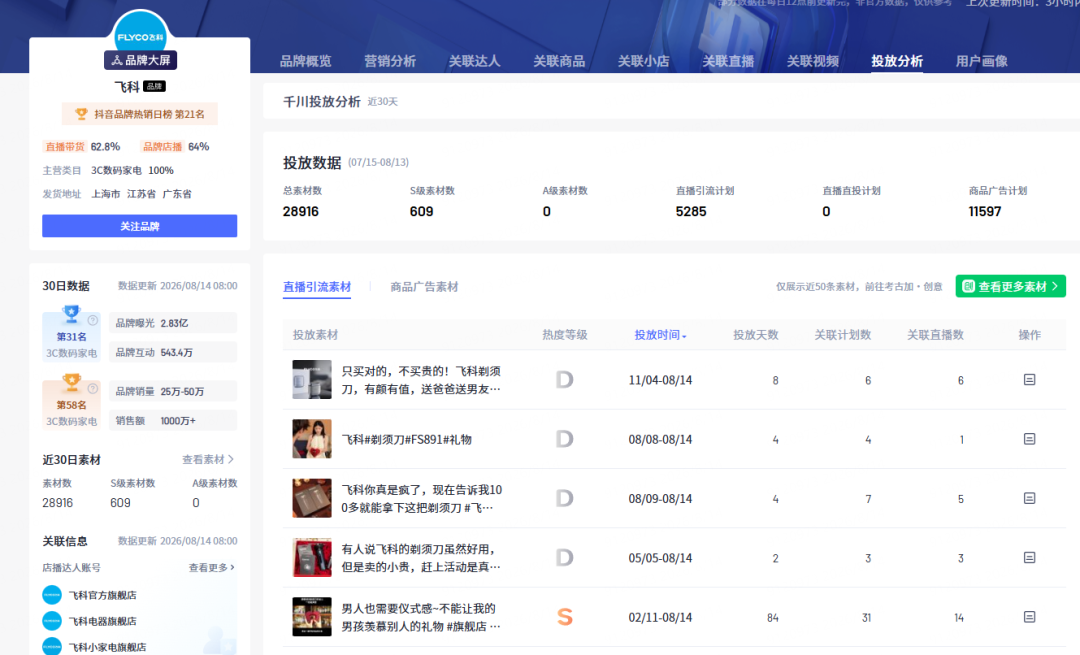Open details icon for 飞科#剃须刀#FS891 row
1080x655 pixels.
click(x=1029, y=439)
